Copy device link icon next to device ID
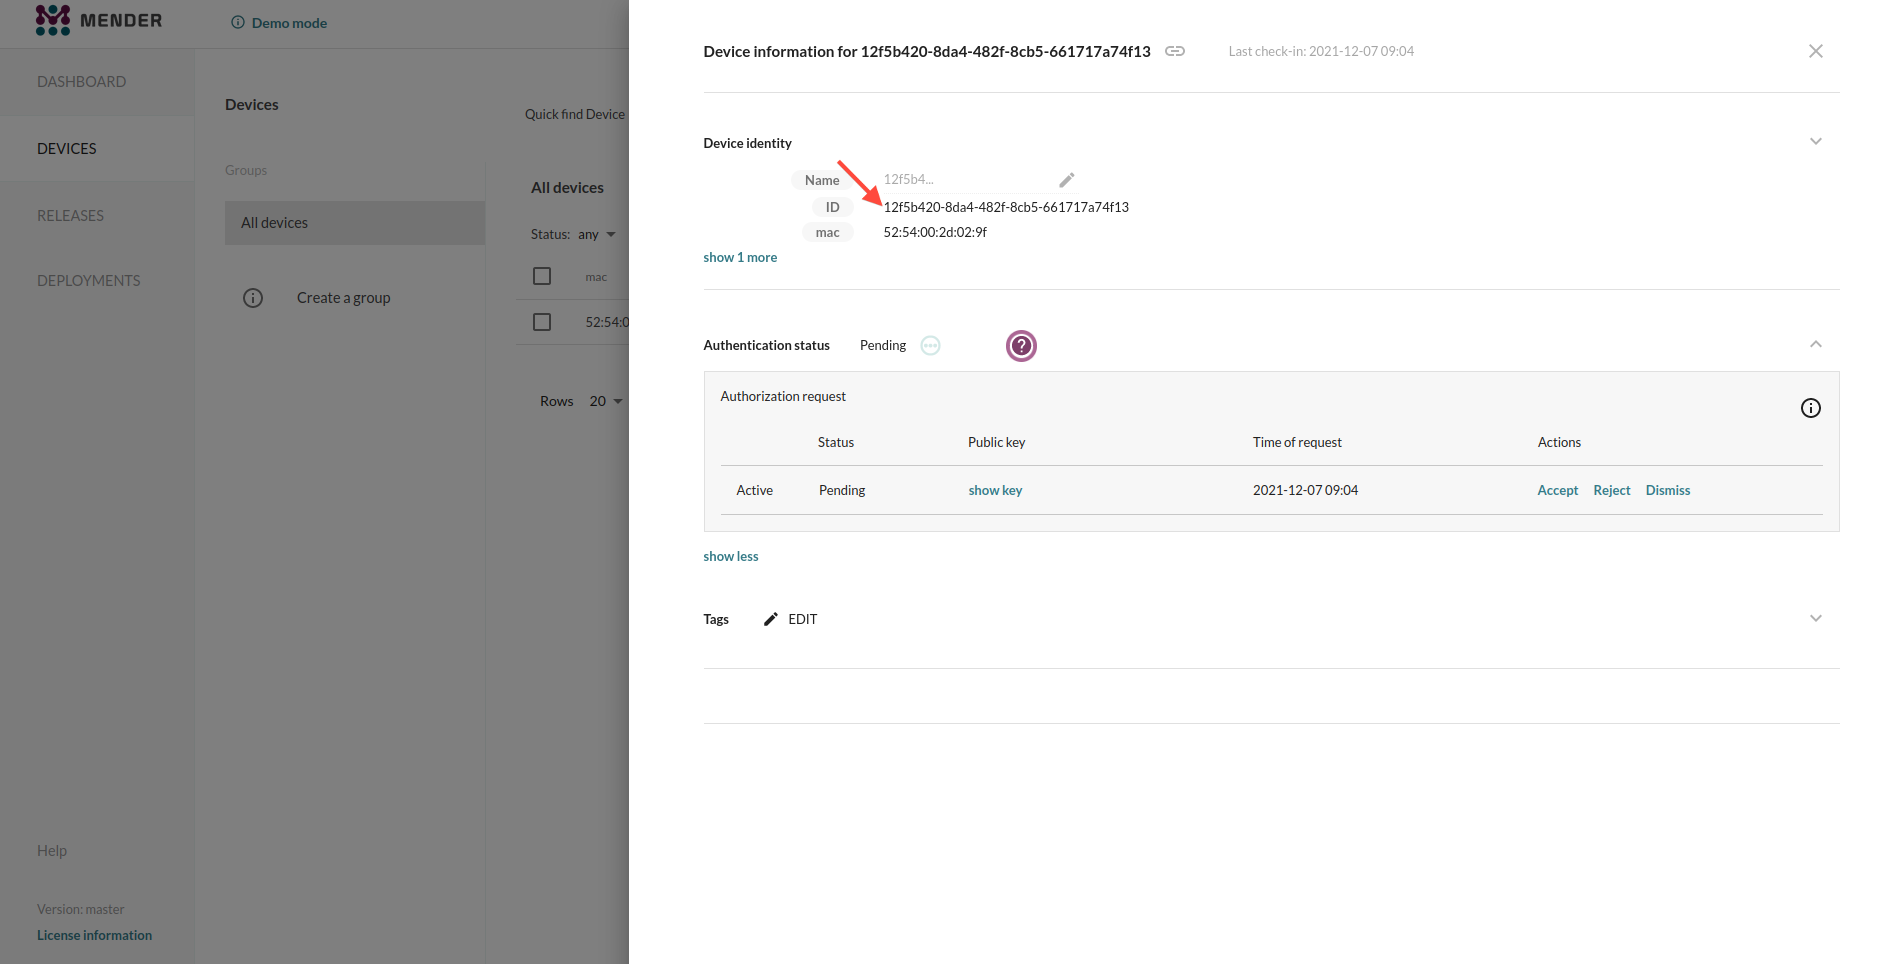Screen dimensions: 1903x964 pos(1175,51)
